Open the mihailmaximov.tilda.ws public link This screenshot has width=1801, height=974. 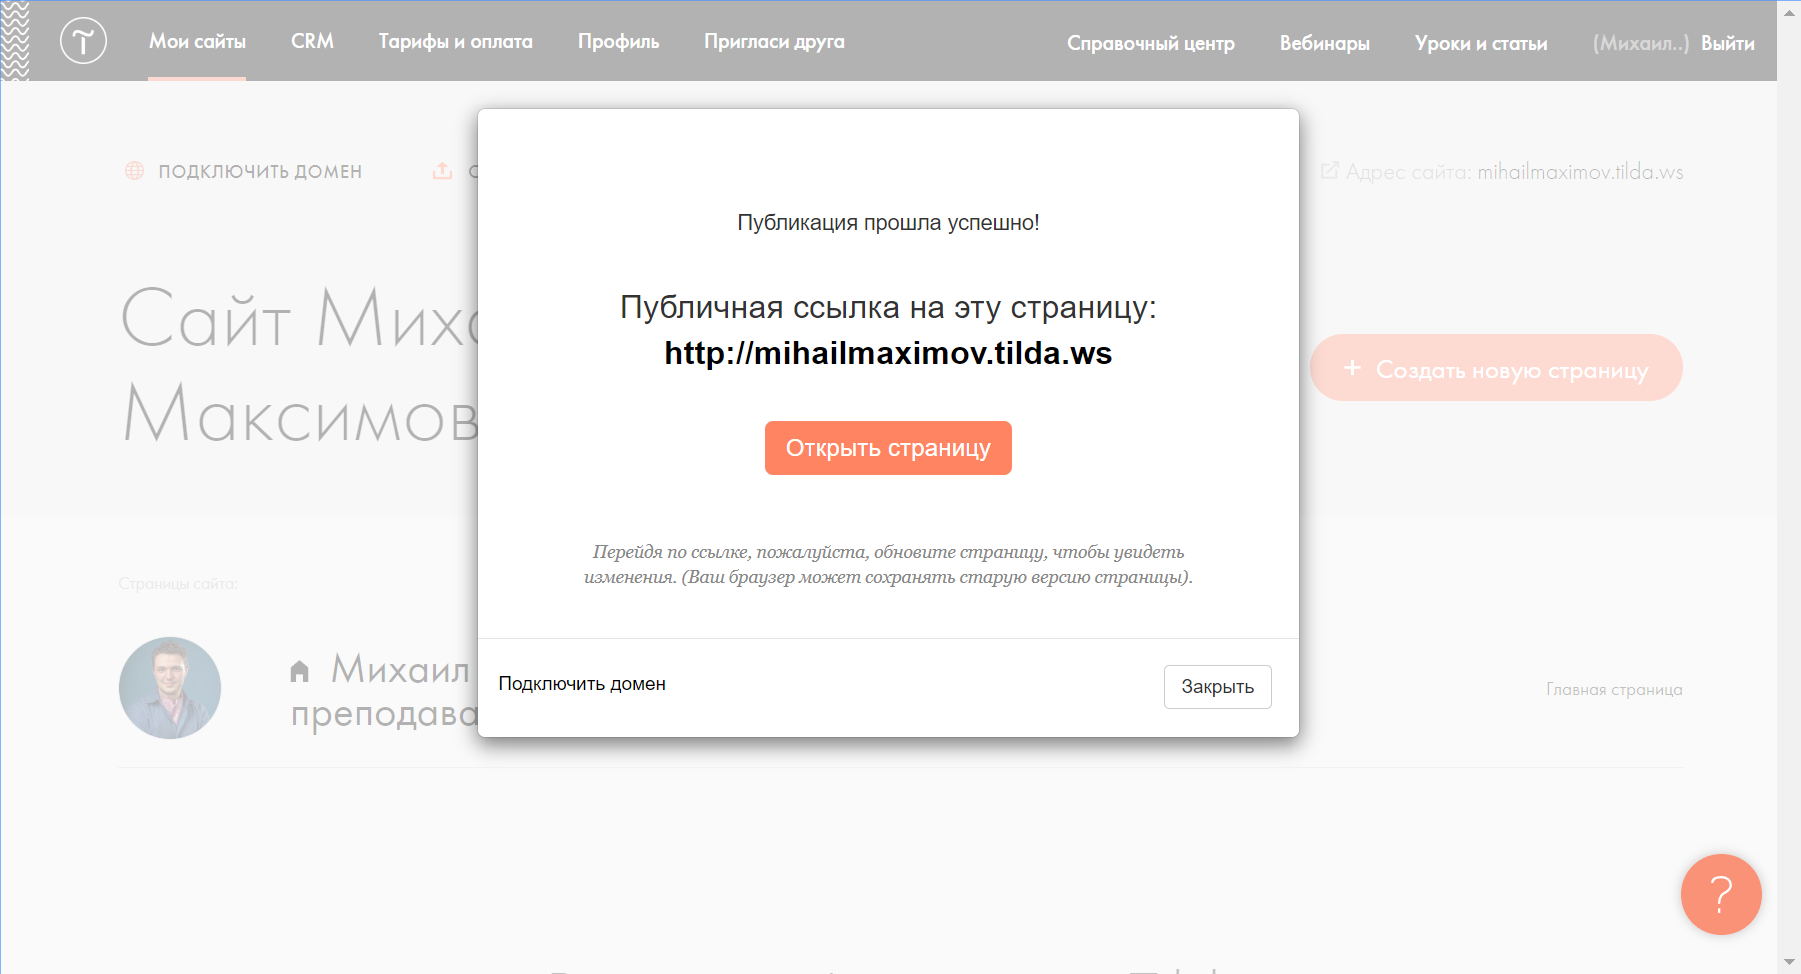click(x=888, y=353)
